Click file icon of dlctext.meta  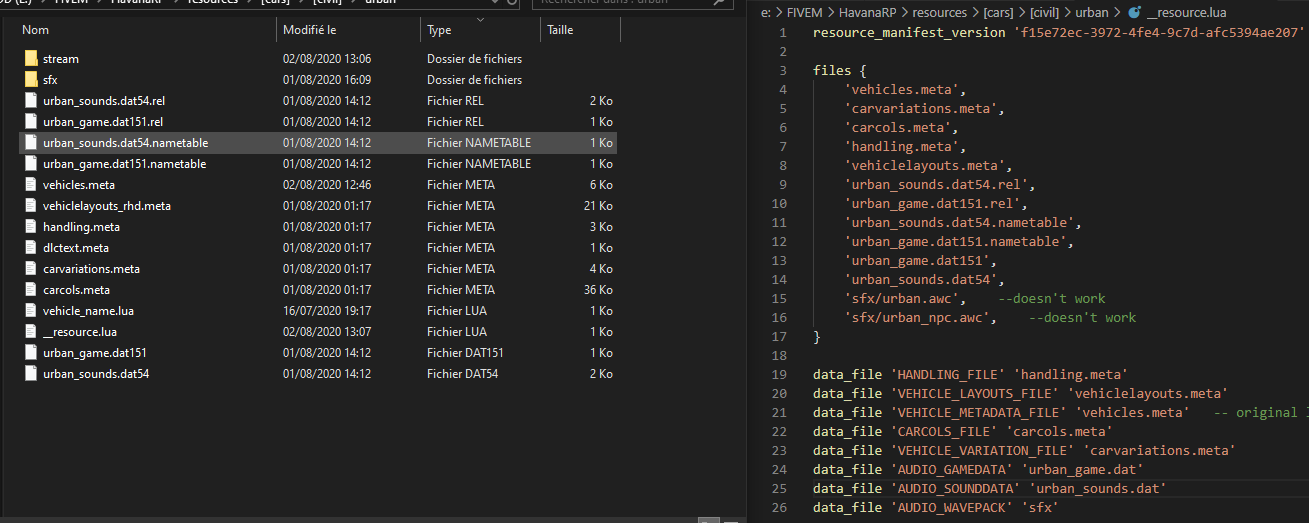[x=30, y=248]
